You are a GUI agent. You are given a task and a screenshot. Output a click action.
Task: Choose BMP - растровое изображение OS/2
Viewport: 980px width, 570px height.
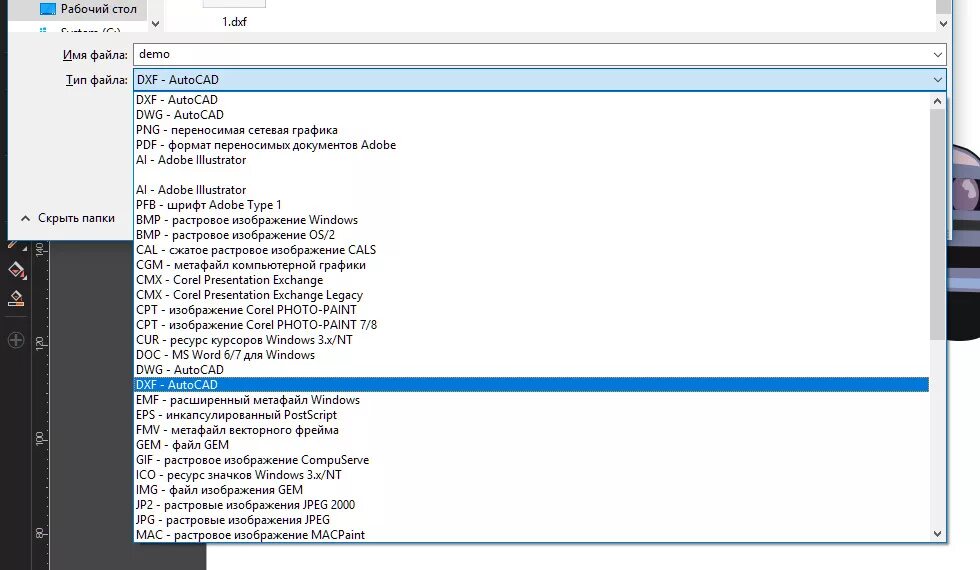[x=531, y=235]
